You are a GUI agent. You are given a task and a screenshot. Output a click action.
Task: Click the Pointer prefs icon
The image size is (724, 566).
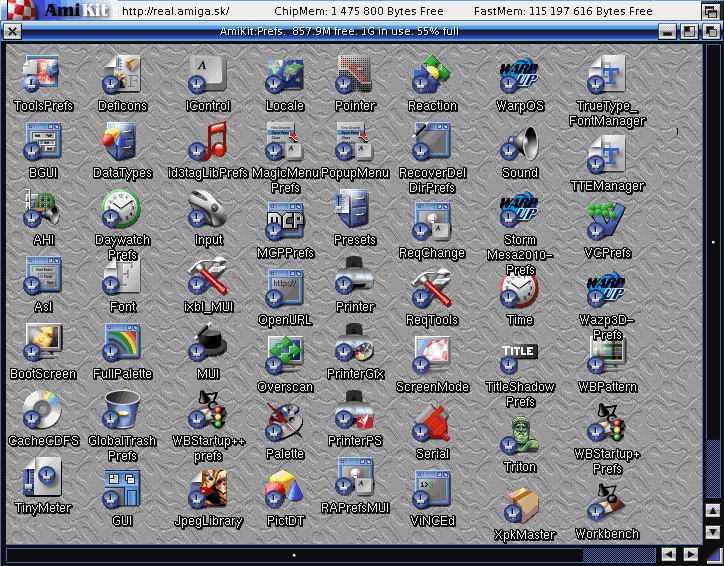pyautogui.click(x=355, y=74)
